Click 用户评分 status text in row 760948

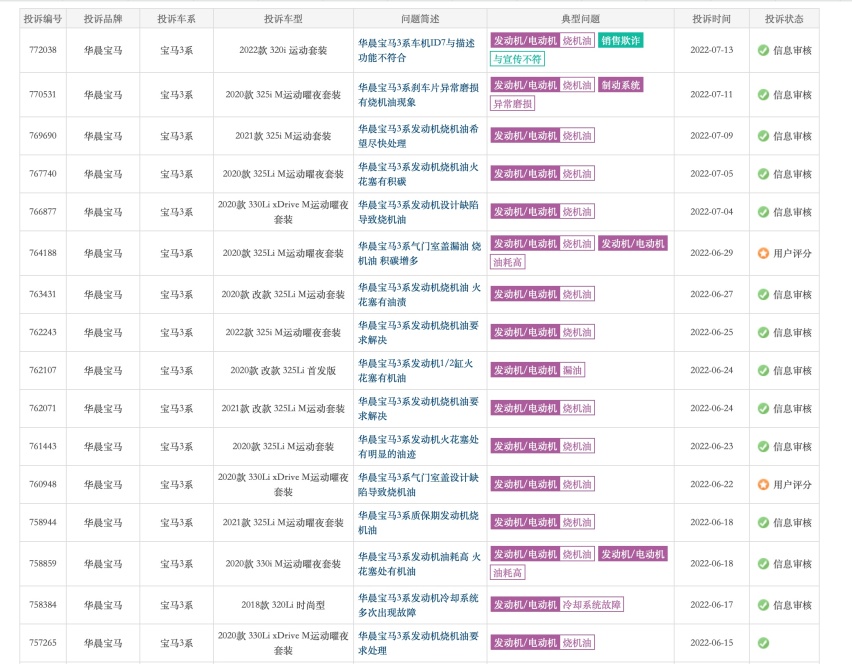pyautogui.click(x=792, y=485)
